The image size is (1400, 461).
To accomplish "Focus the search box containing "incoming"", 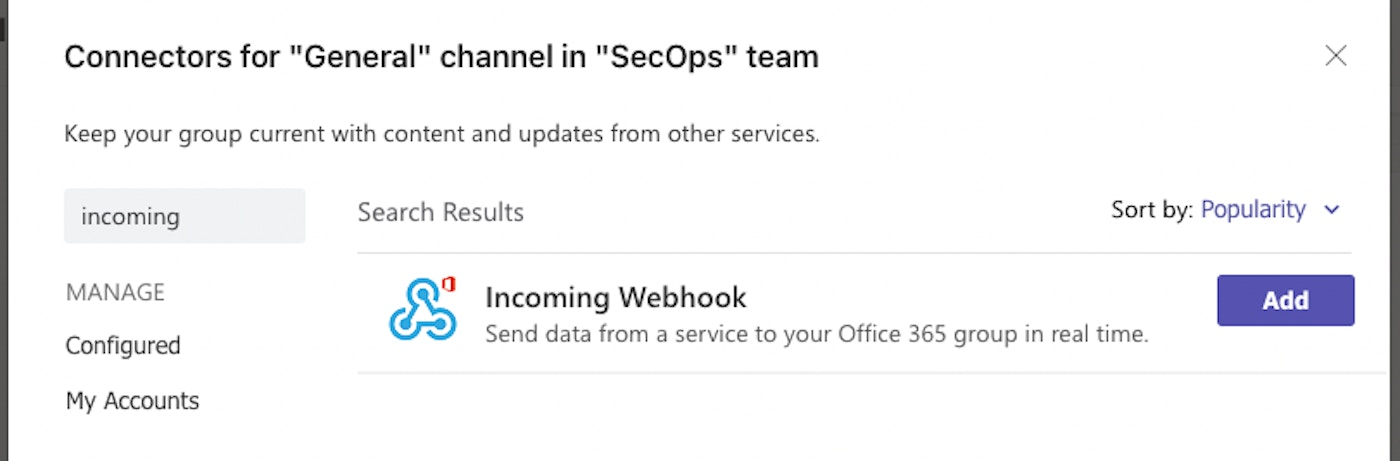I will coord(184,216).
